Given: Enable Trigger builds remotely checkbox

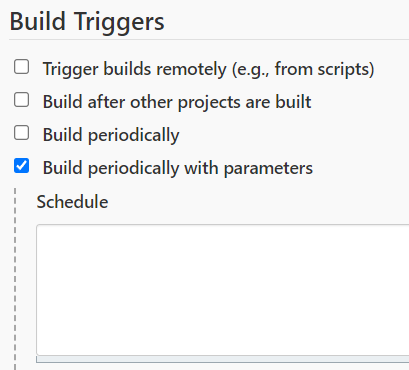Looking at the screenshot, I should click(21, 67).
